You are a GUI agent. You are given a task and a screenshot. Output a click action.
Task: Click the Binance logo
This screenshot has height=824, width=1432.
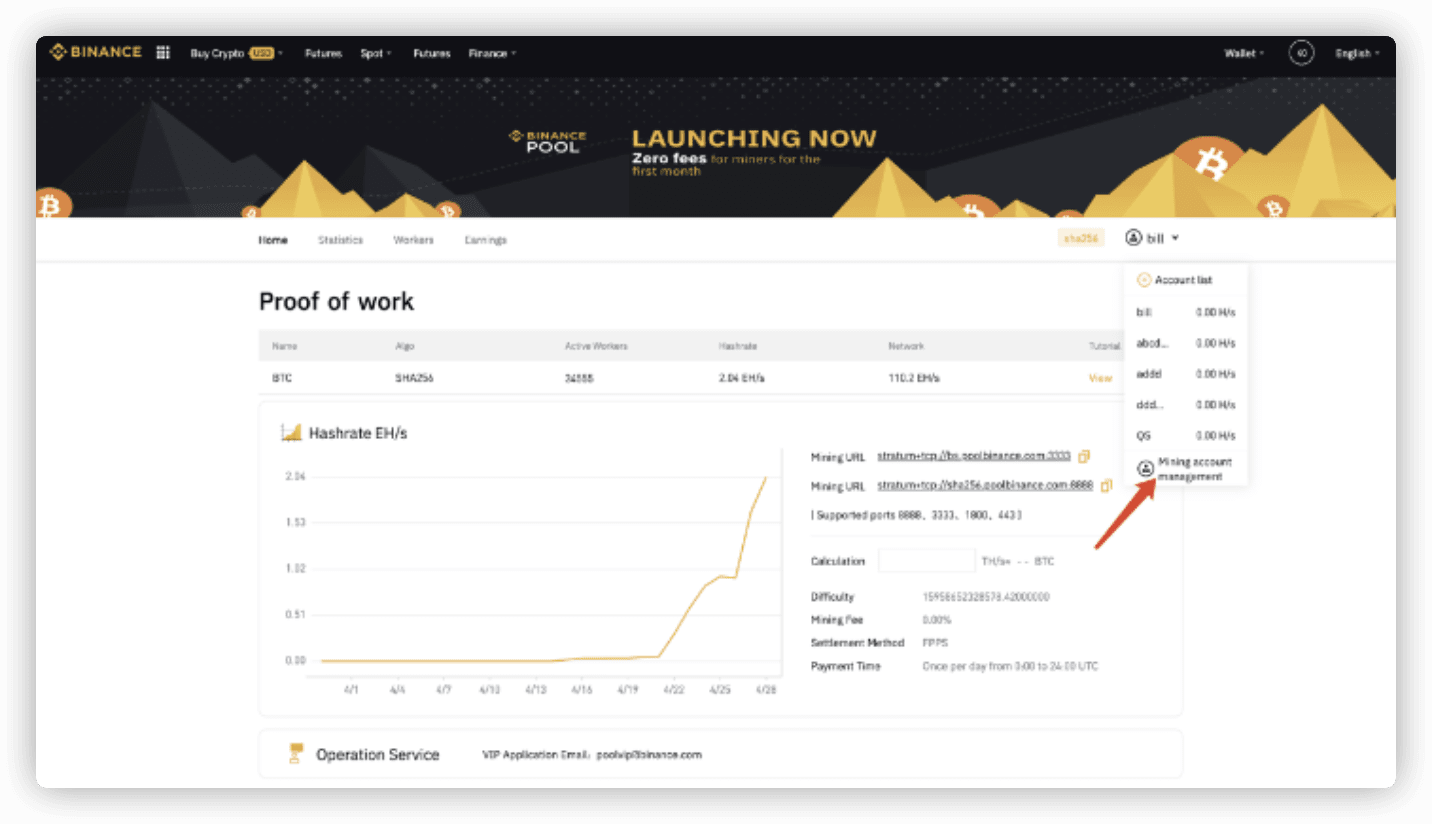96,52
